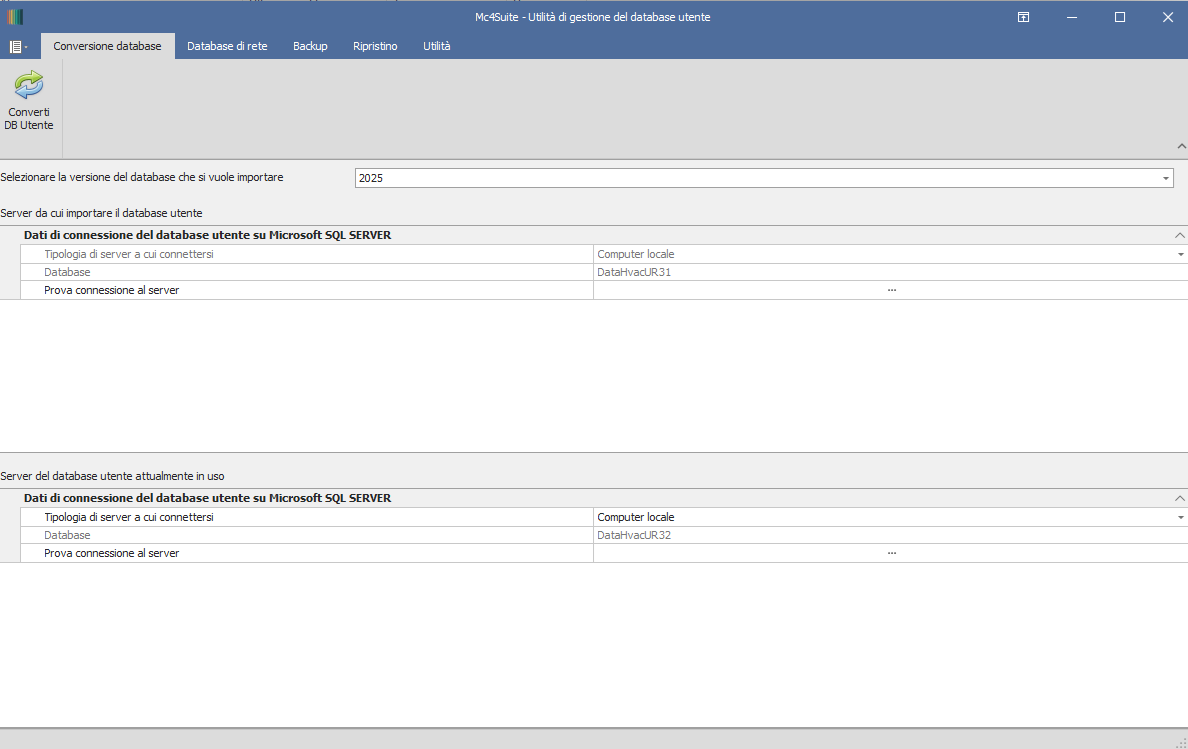The width and height of the screenshot is (1188, 749).
Task: Click the DataHvacUR31 database field
Action: 890,272
